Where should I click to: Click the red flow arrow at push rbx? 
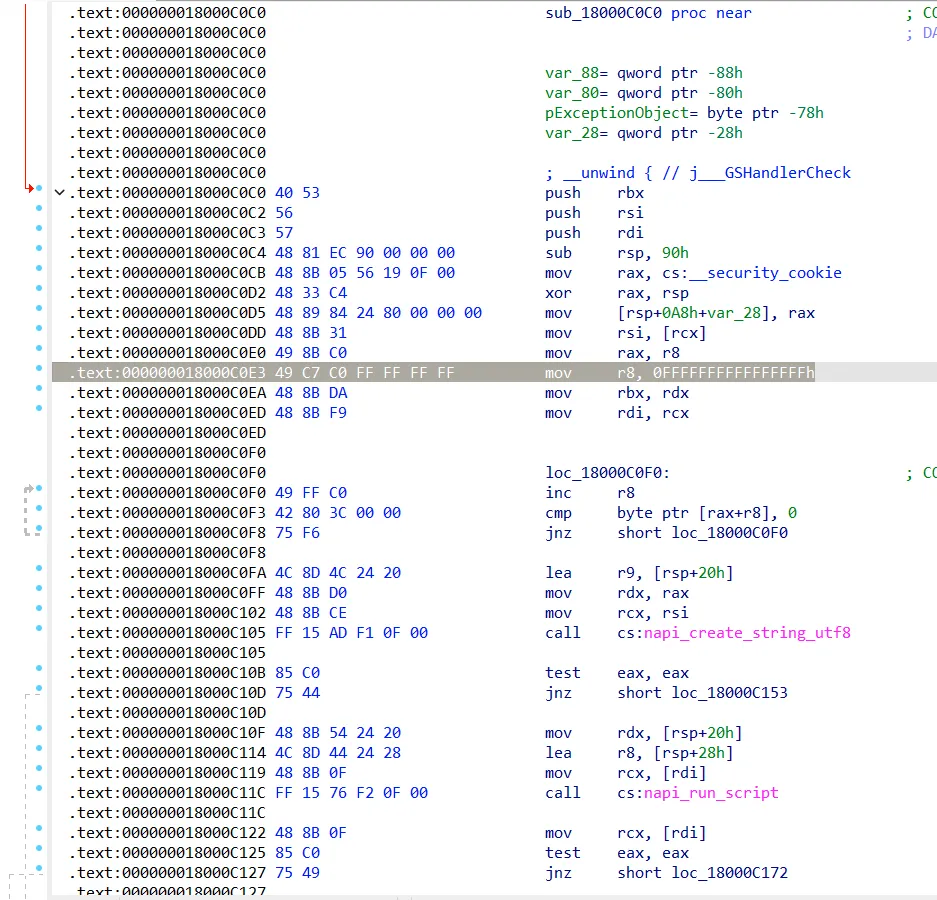click(30, 188)
